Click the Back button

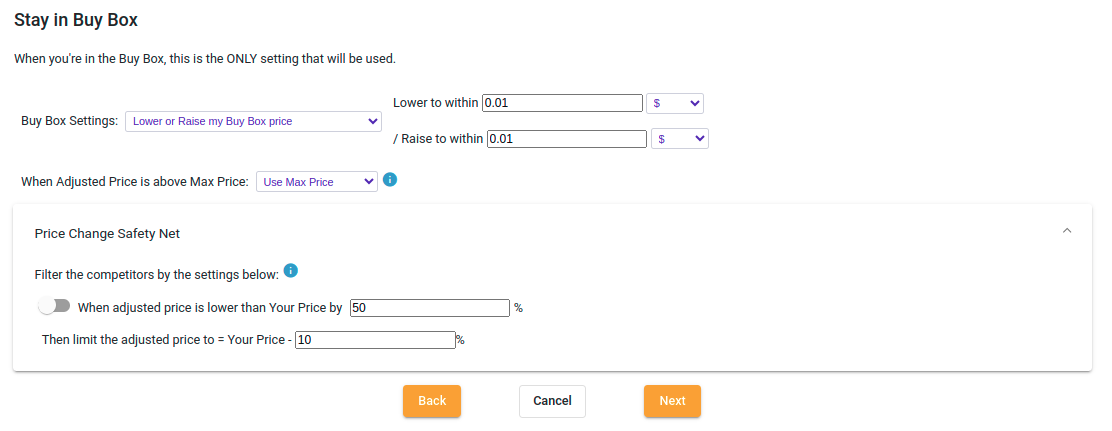tap(432, 401)
